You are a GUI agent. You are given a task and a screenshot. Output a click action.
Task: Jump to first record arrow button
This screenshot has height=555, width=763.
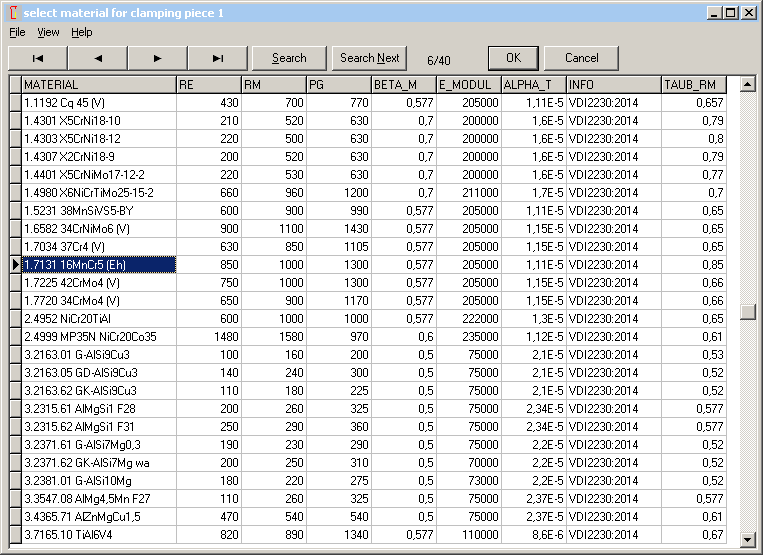coord(37,58)
